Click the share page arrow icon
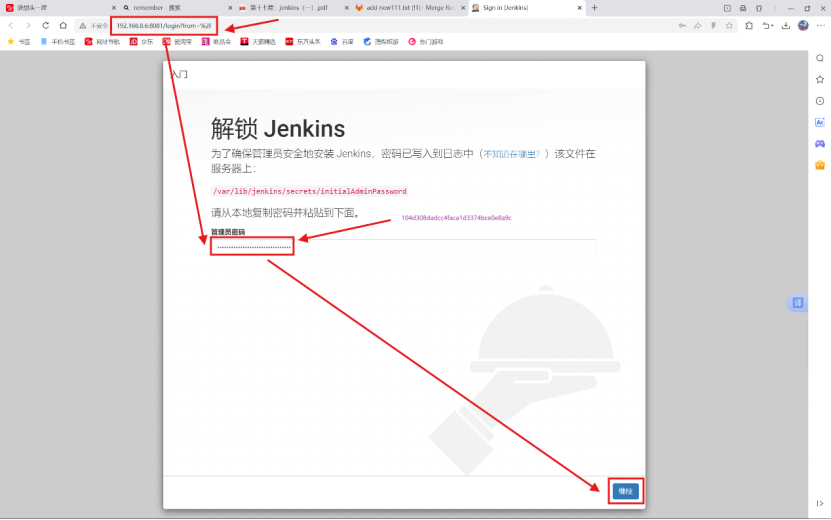Screen dimensions: 831x520 697,25
